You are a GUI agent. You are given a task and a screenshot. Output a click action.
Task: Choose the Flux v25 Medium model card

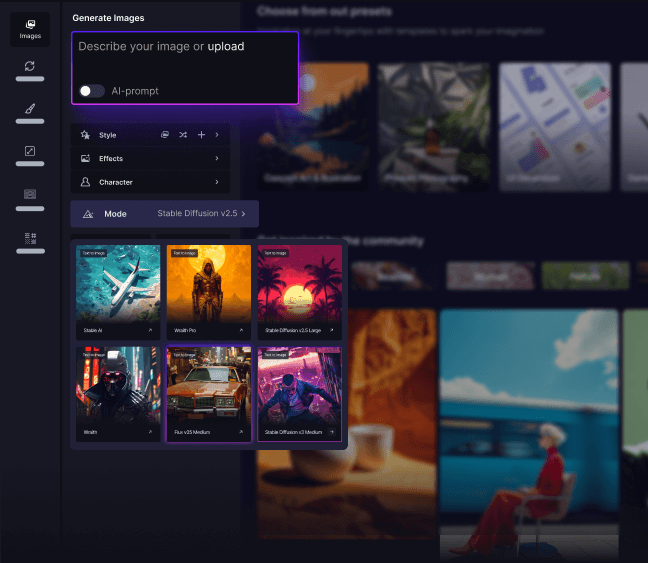pos(208,393)
